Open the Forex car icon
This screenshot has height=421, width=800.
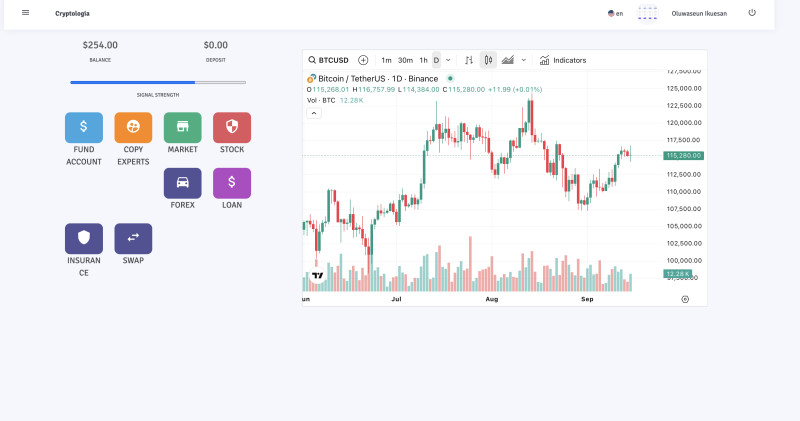(183, 183)
